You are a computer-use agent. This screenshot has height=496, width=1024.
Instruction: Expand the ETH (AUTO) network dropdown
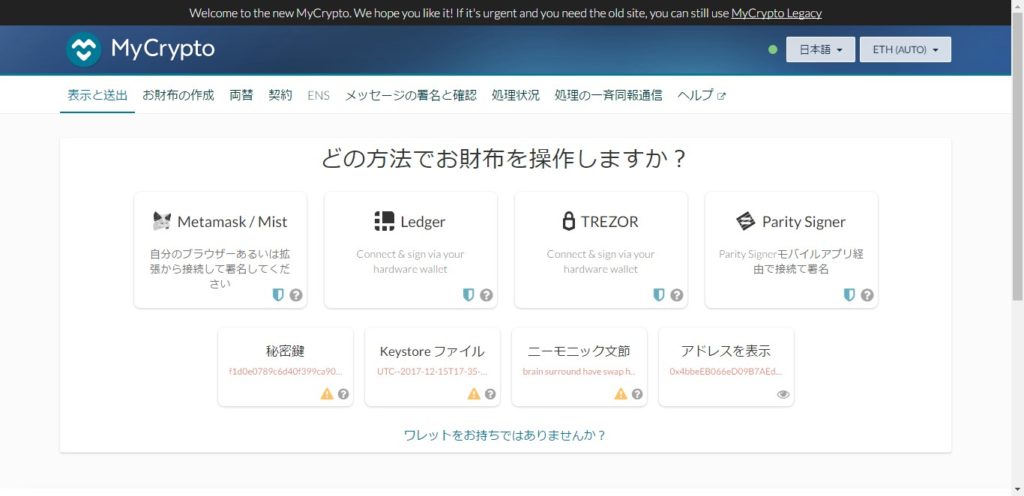(x=905, y=49)
